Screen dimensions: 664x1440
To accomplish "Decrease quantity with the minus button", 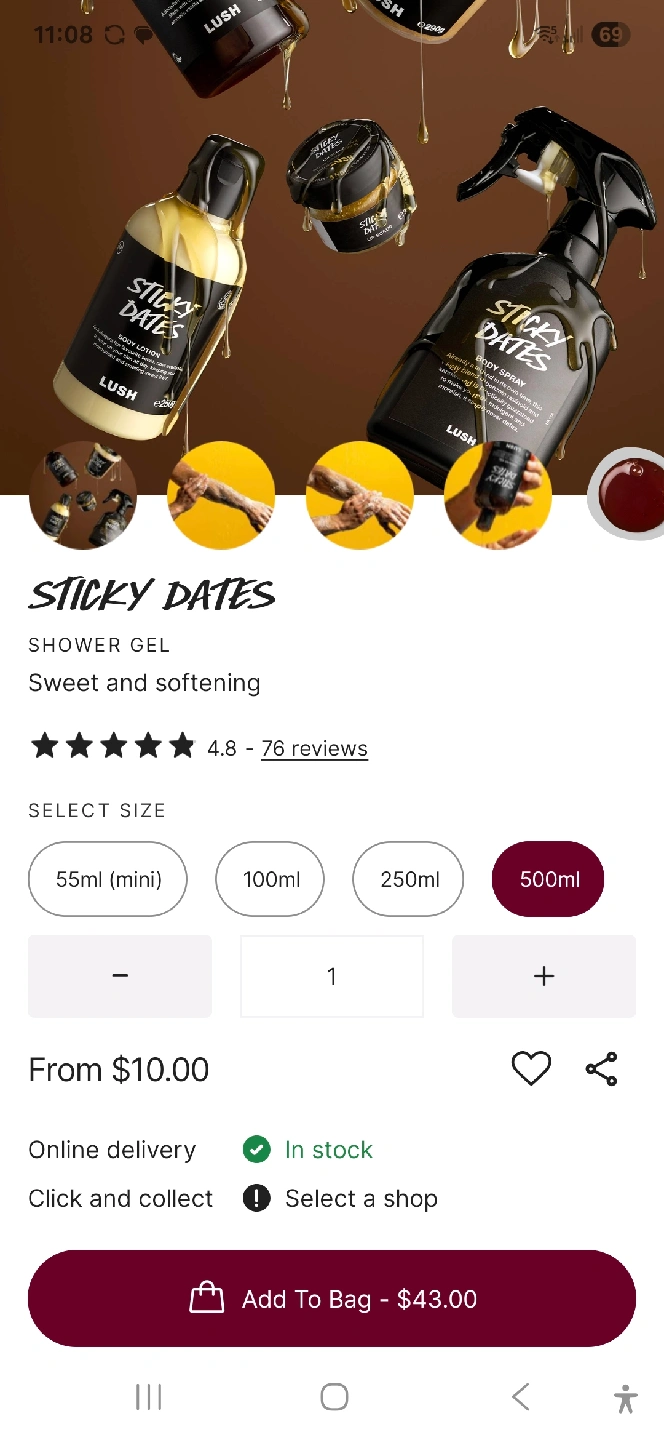I will click(120, 976).
